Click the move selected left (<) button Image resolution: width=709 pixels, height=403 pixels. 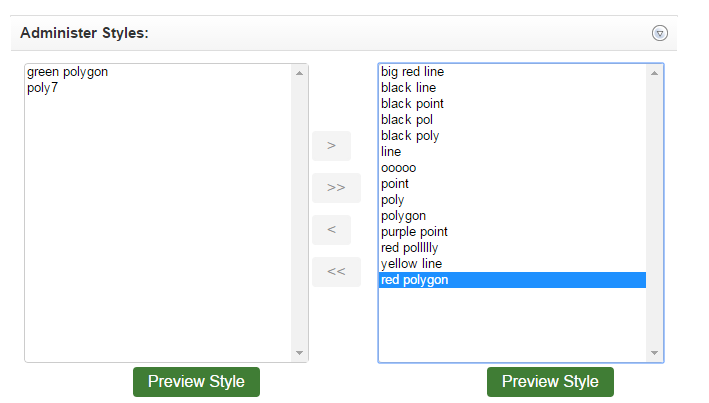point(331,230)
